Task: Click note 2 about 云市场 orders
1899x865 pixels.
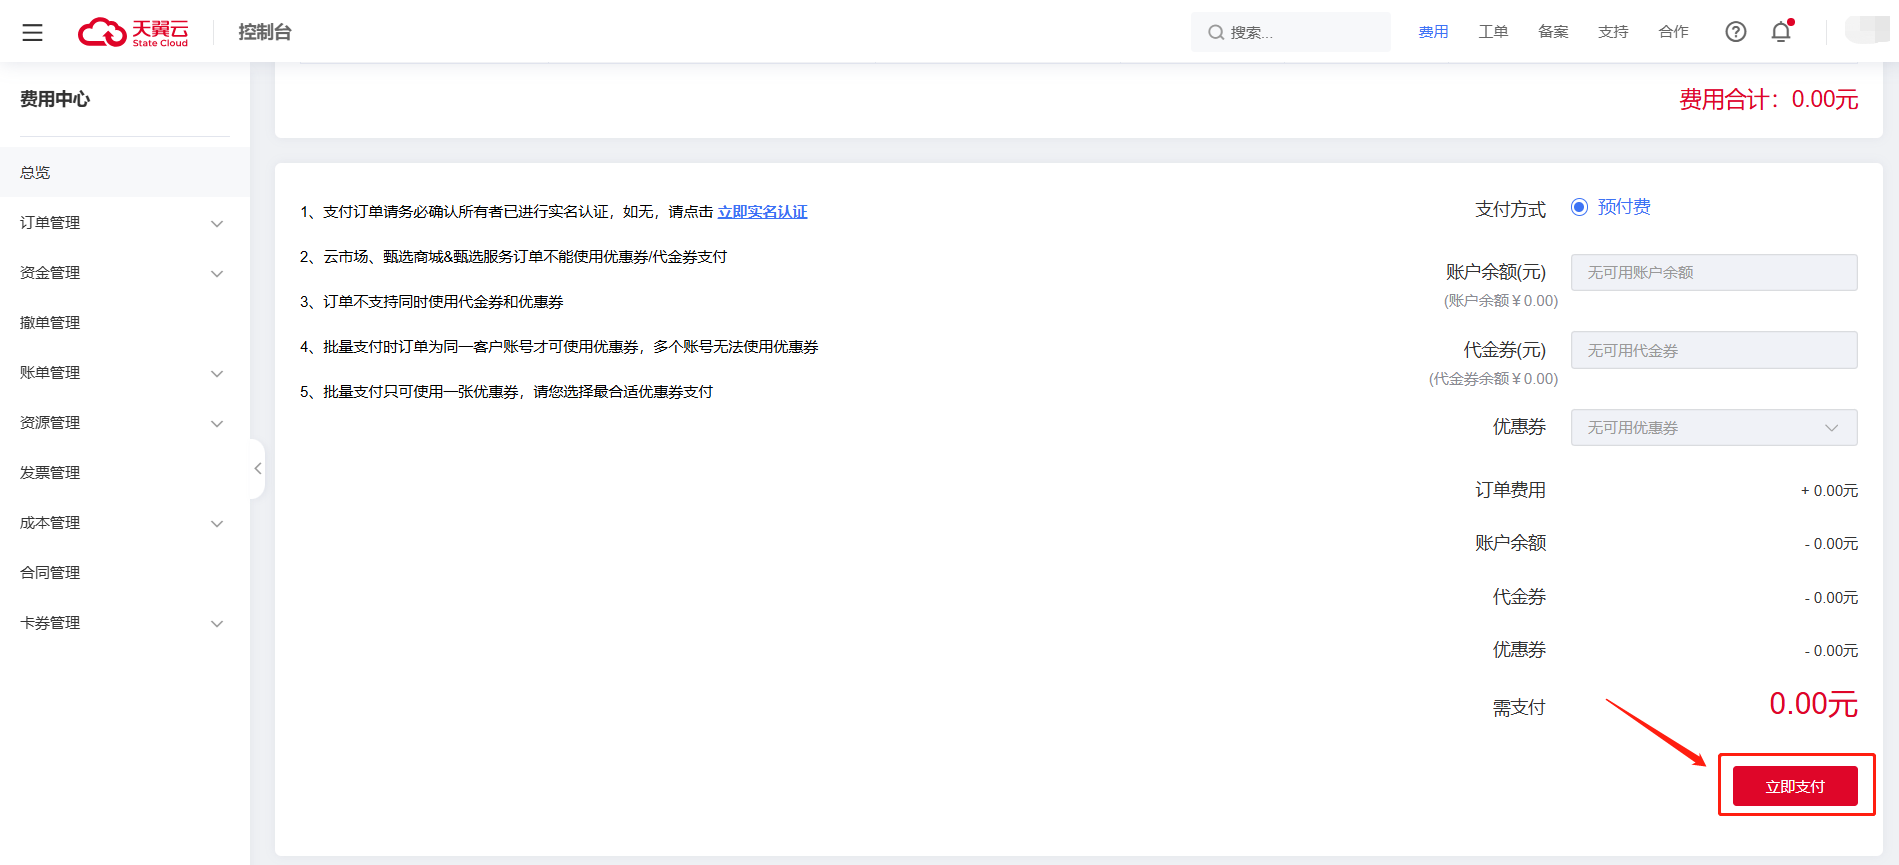Action: coord(514,257)
